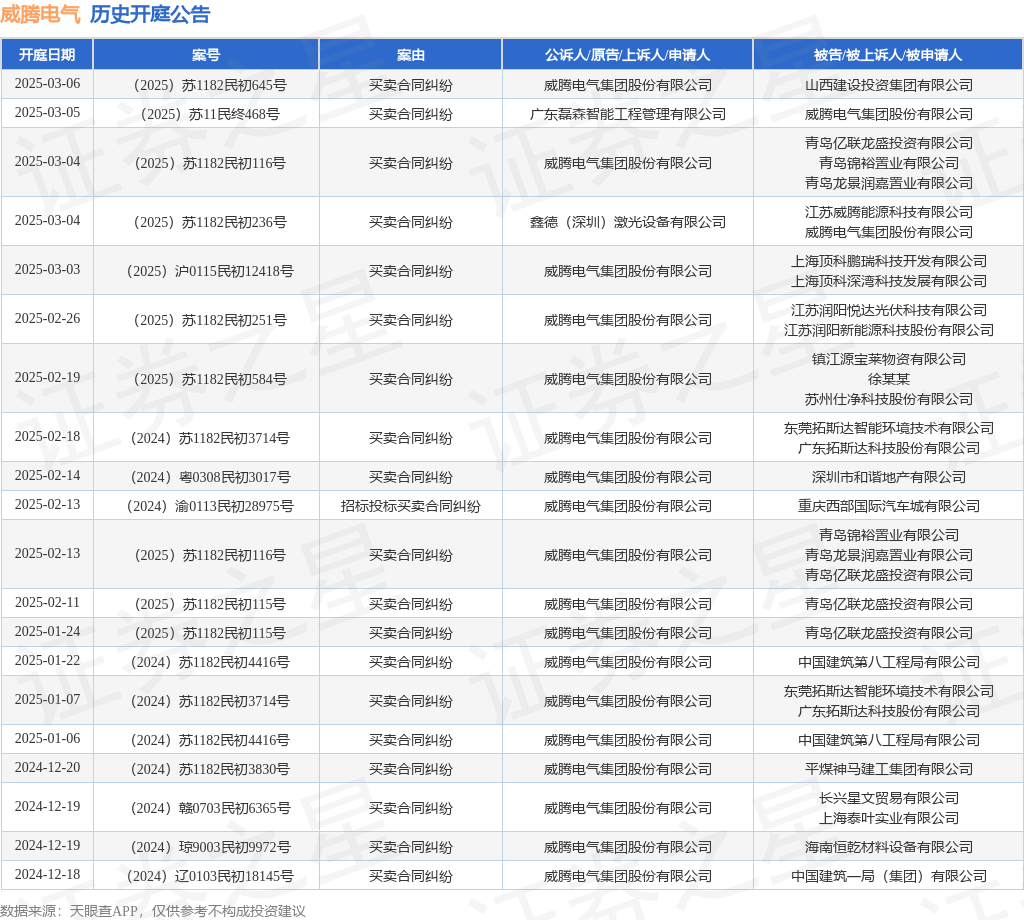1024x920 pixels.
Task: Select the date 2025-02-11
Action: click(48, 603)
